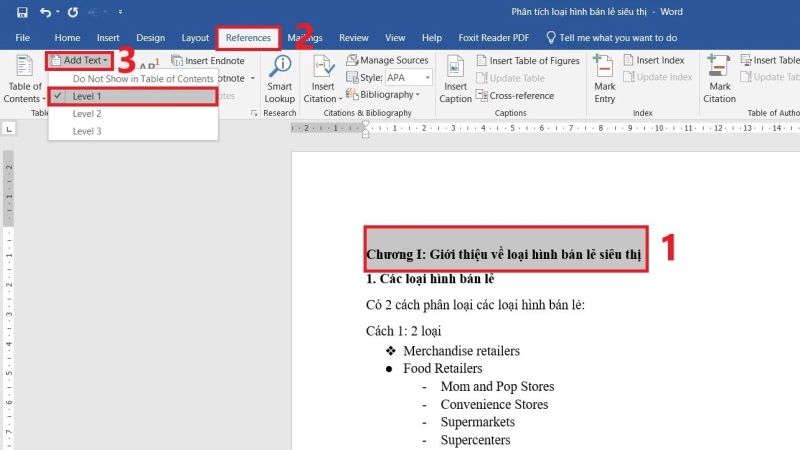The width and height of the screenshot is (800, 450).
Task: Open the Foxit Reader PDF tab
Action: tap(493, 38)
